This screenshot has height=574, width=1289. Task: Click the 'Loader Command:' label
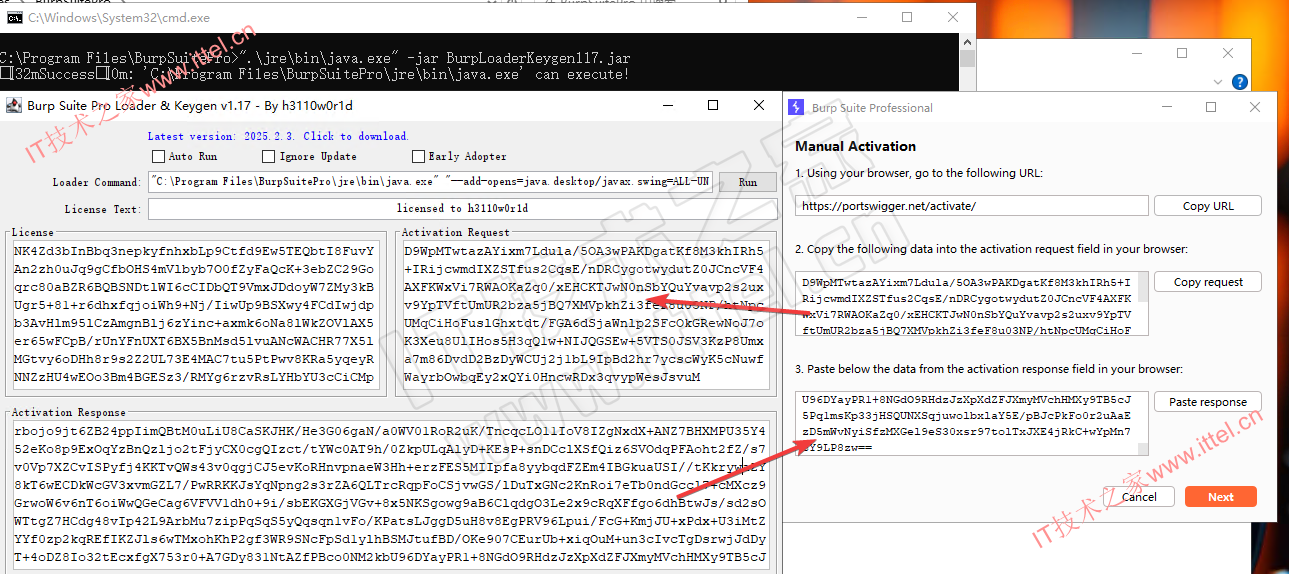tap(97, 183)
